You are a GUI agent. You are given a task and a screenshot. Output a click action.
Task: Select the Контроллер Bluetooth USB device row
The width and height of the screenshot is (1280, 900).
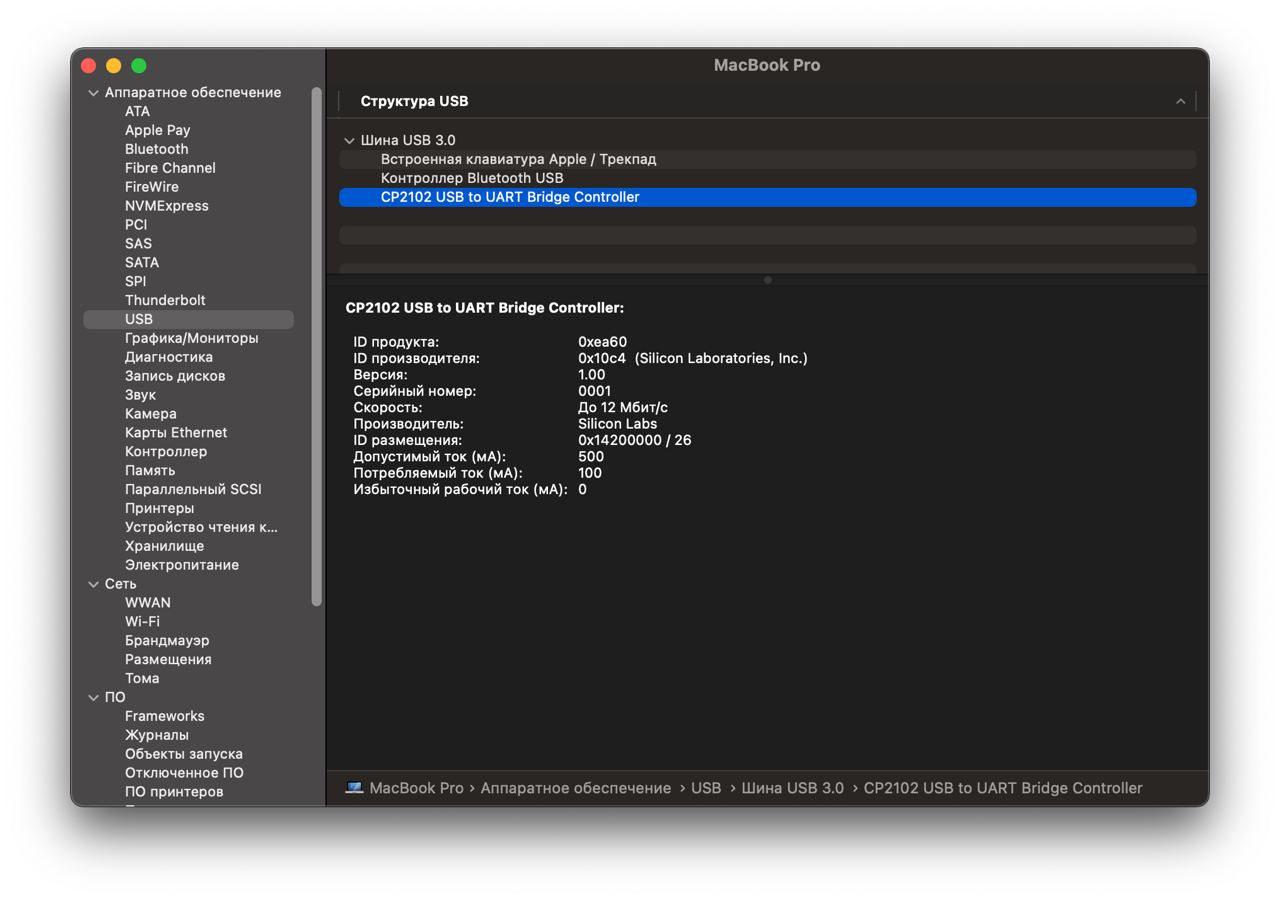[472, 178]
